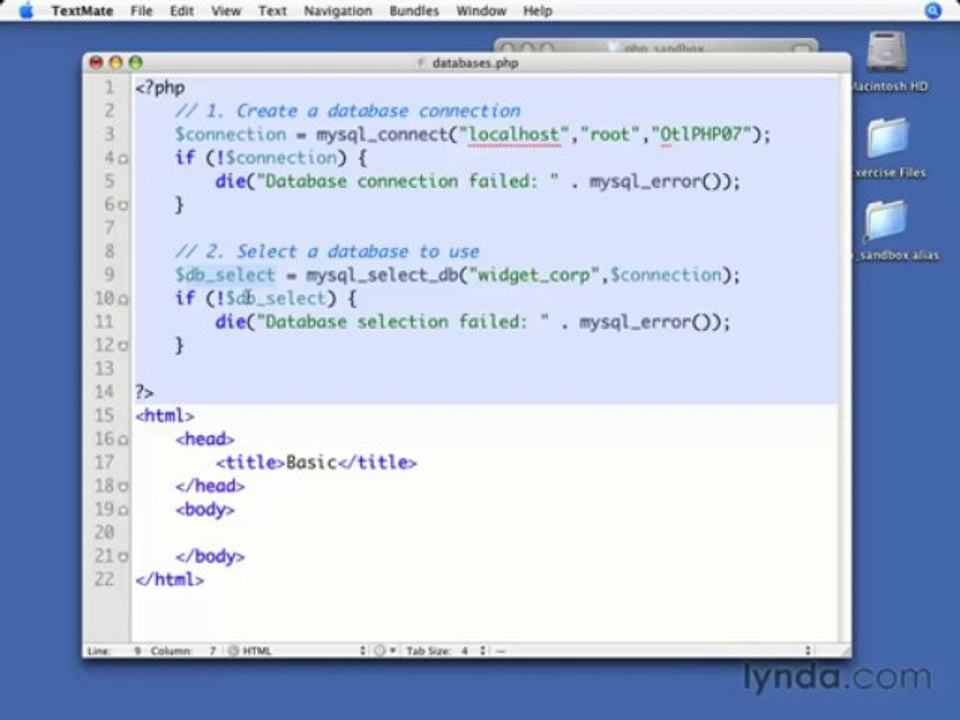The width and height of the screenshot is (960, 720).
Task: Place cursor on empty line 20
Action: [484, 533]
